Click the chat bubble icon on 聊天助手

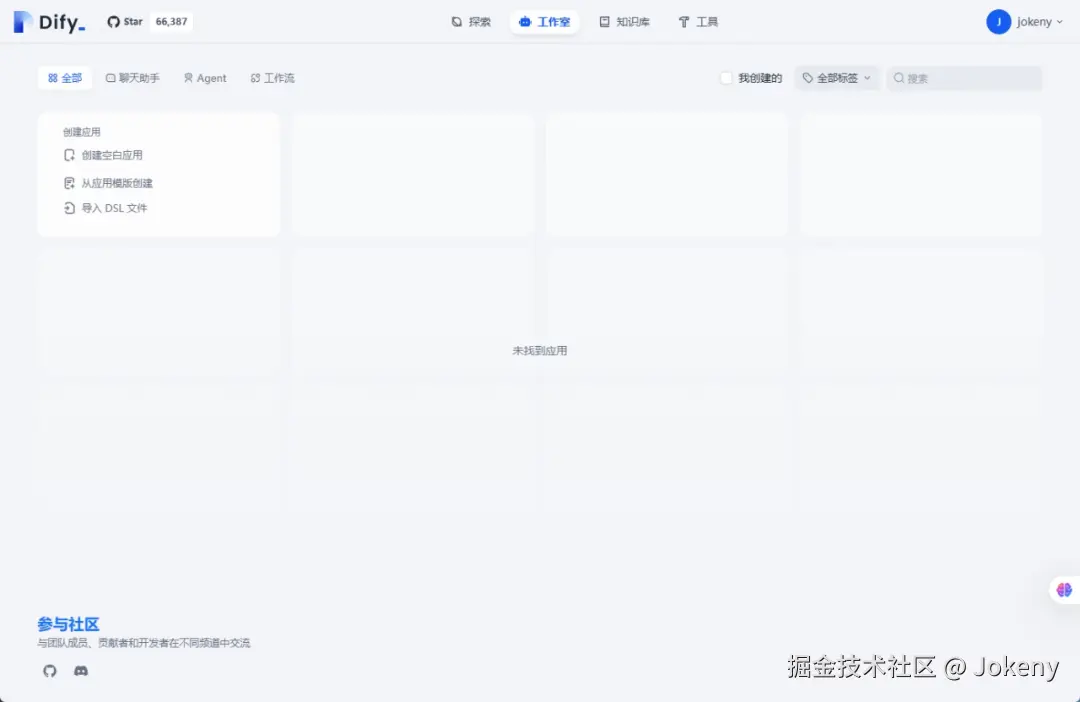[110, 78]
